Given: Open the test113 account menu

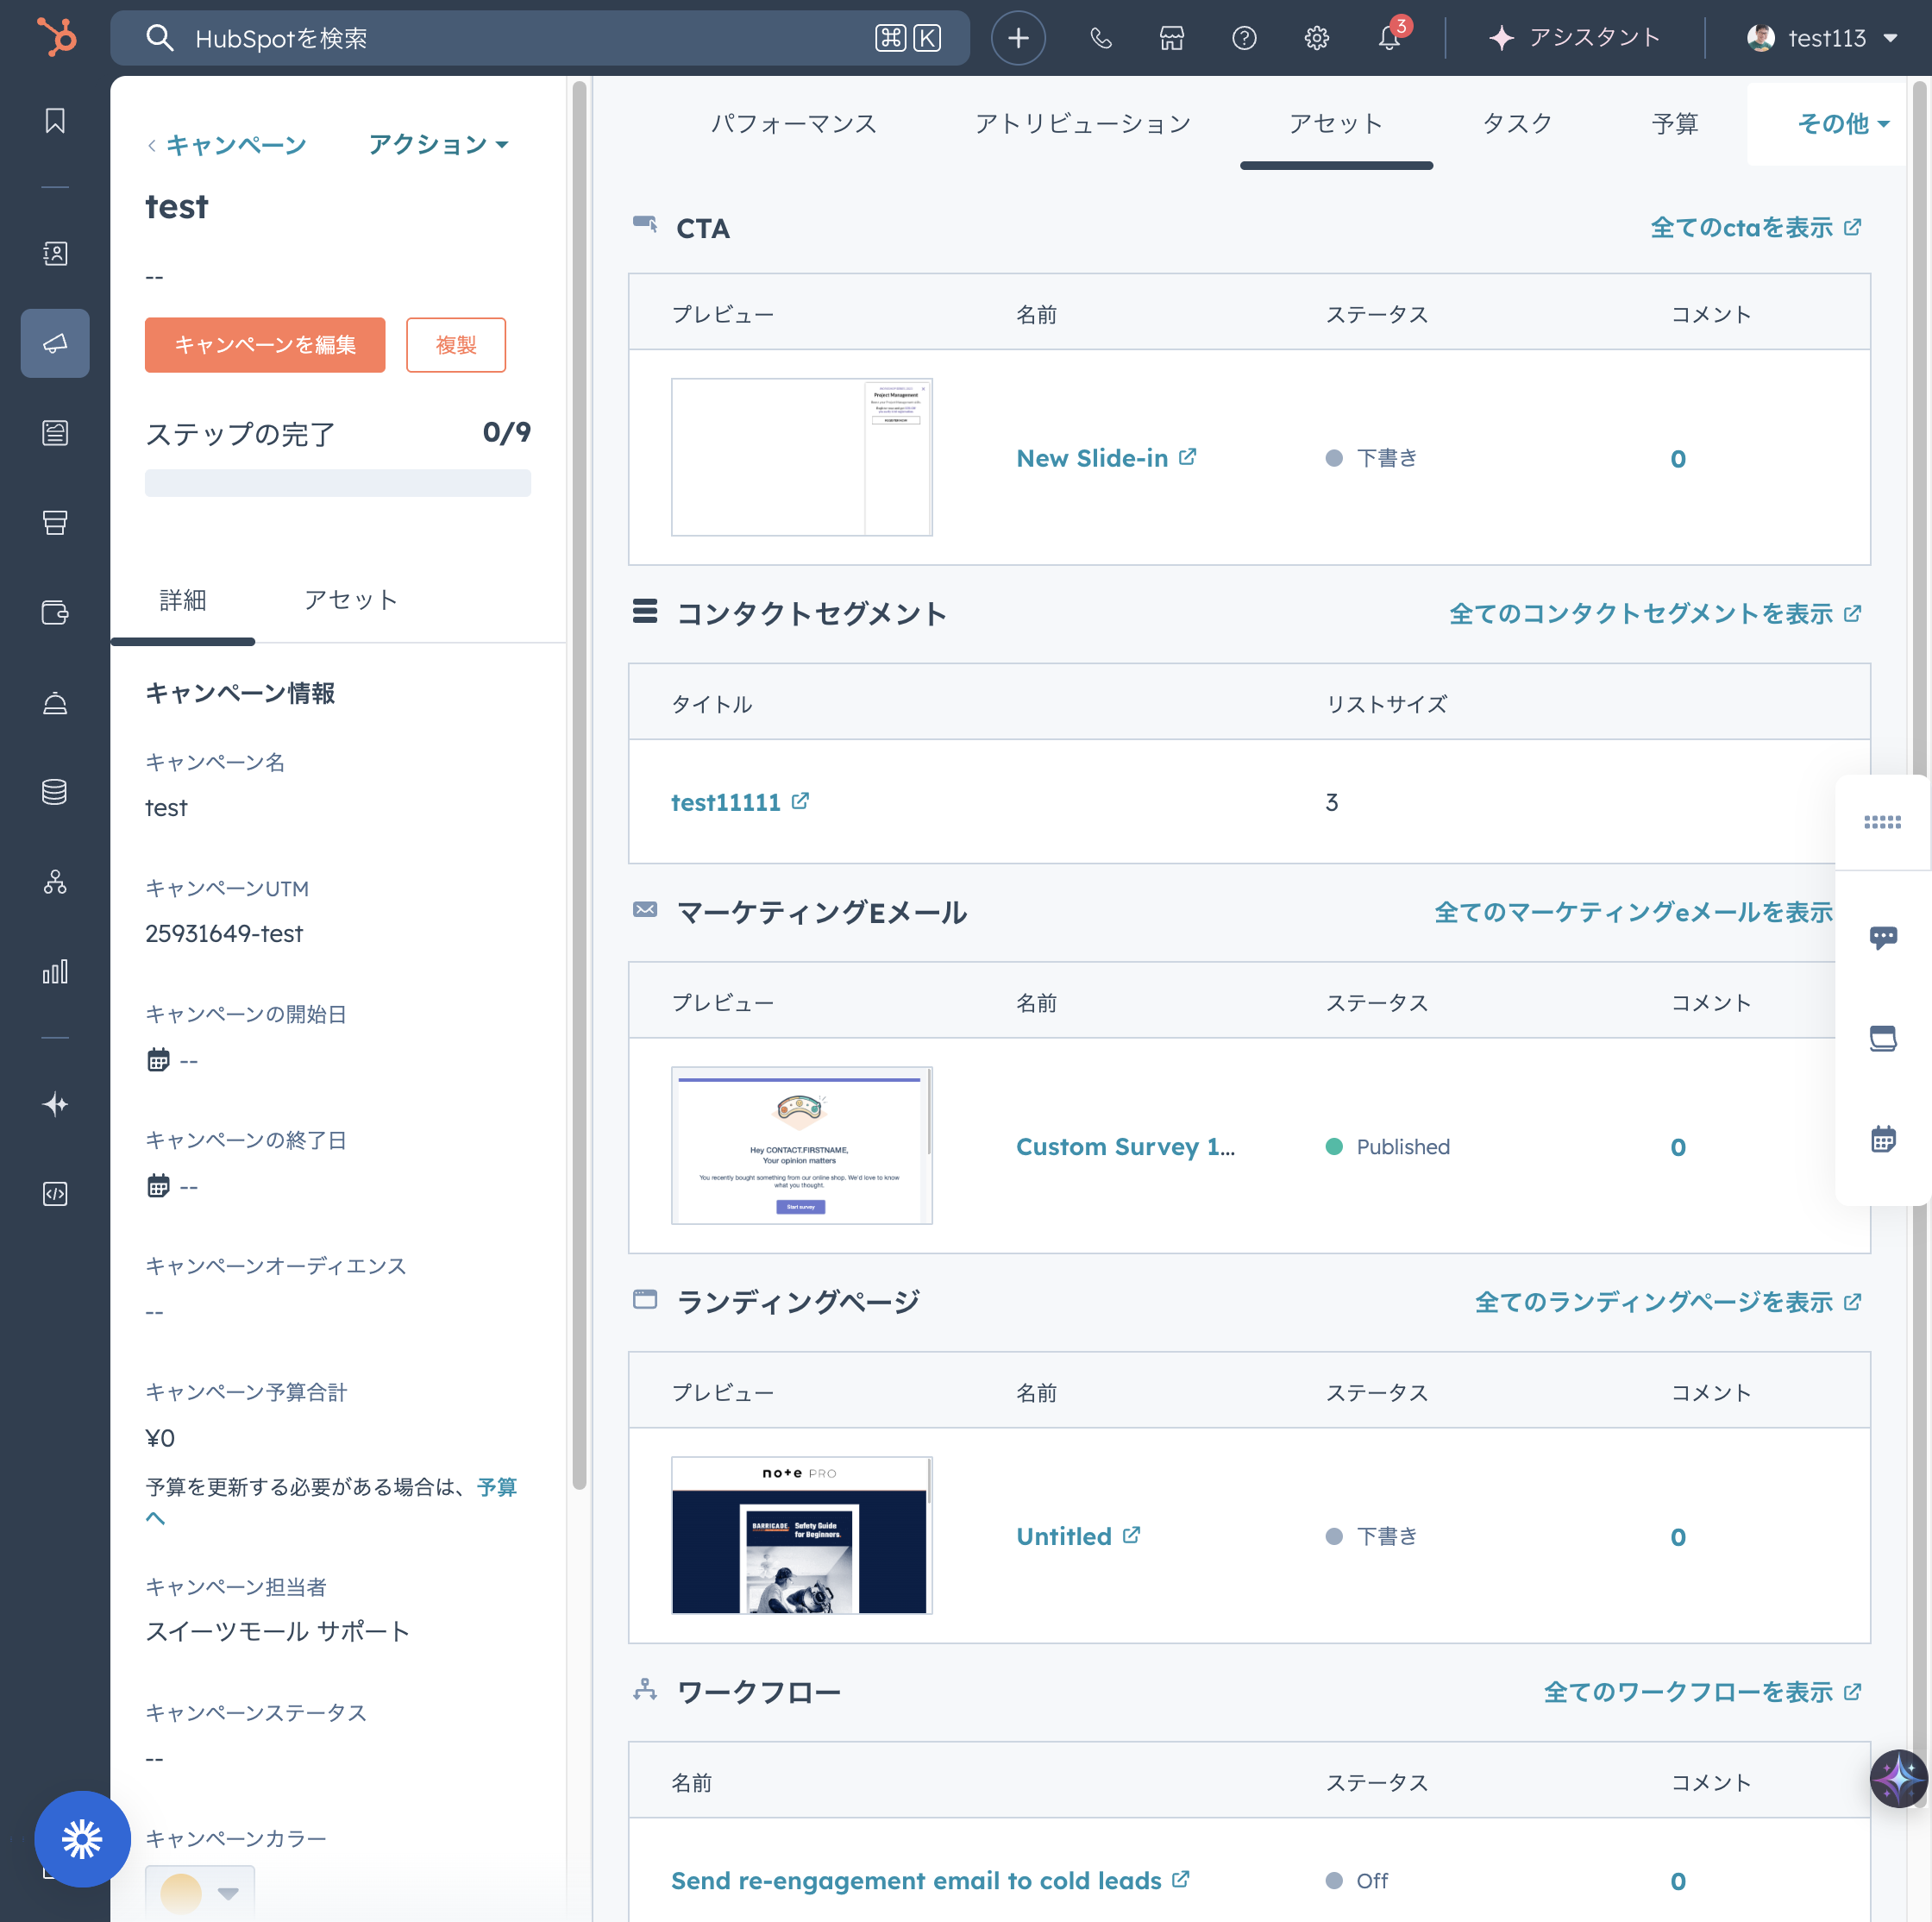Looking at the screenshot, I should [x=1822, y=38].
